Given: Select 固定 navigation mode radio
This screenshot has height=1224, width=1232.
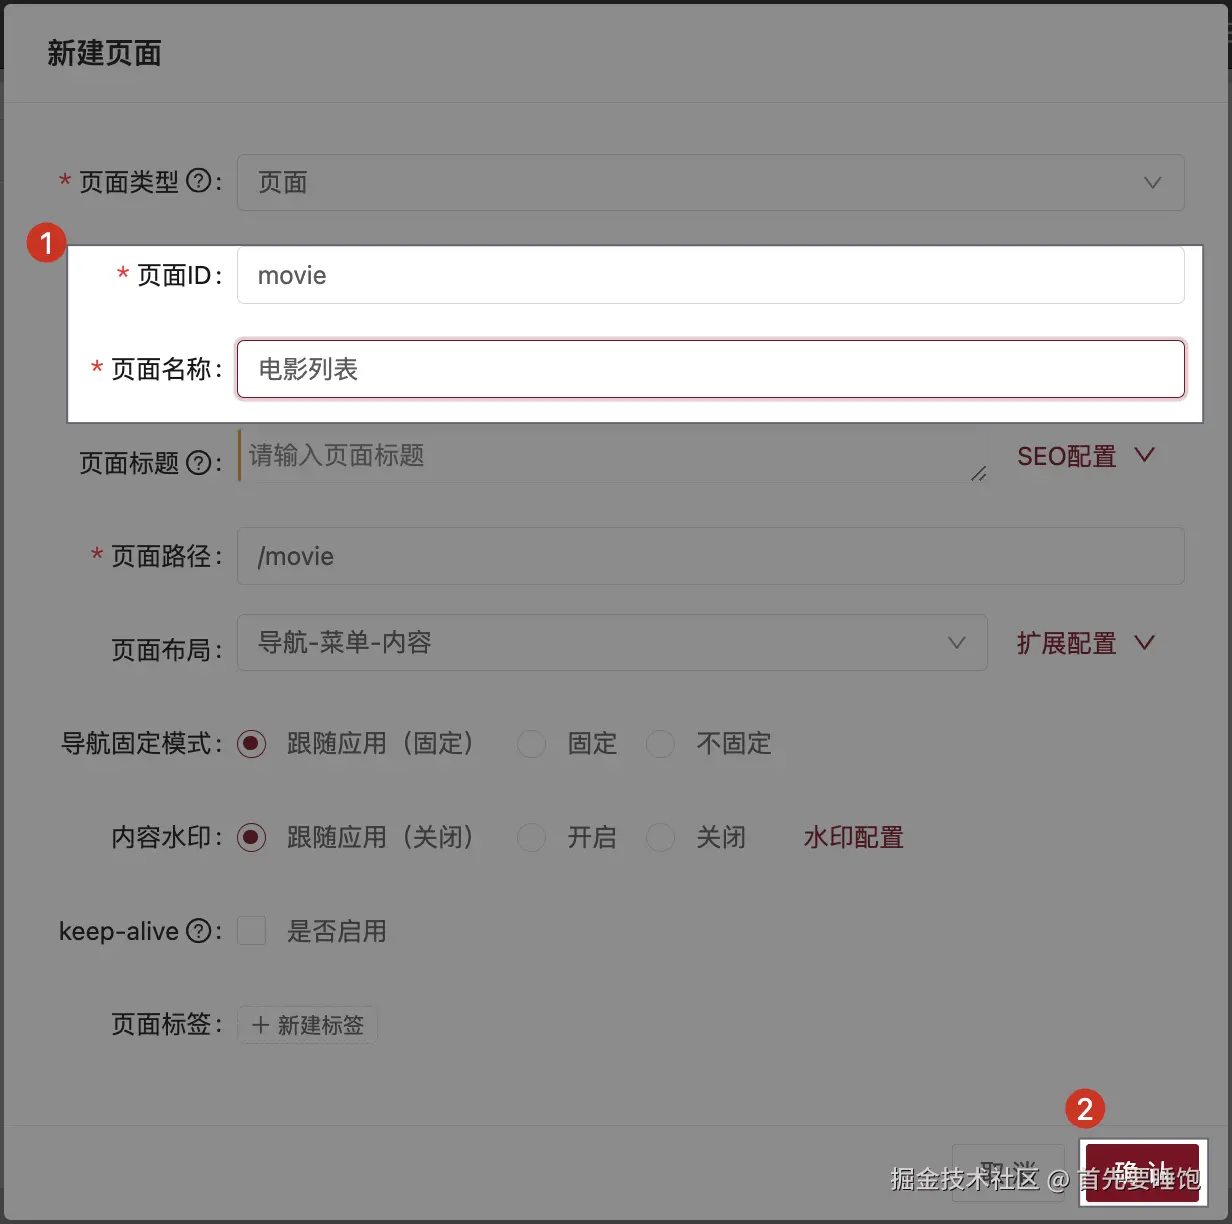Looking at the screenshot, I should tap(531, 744).
